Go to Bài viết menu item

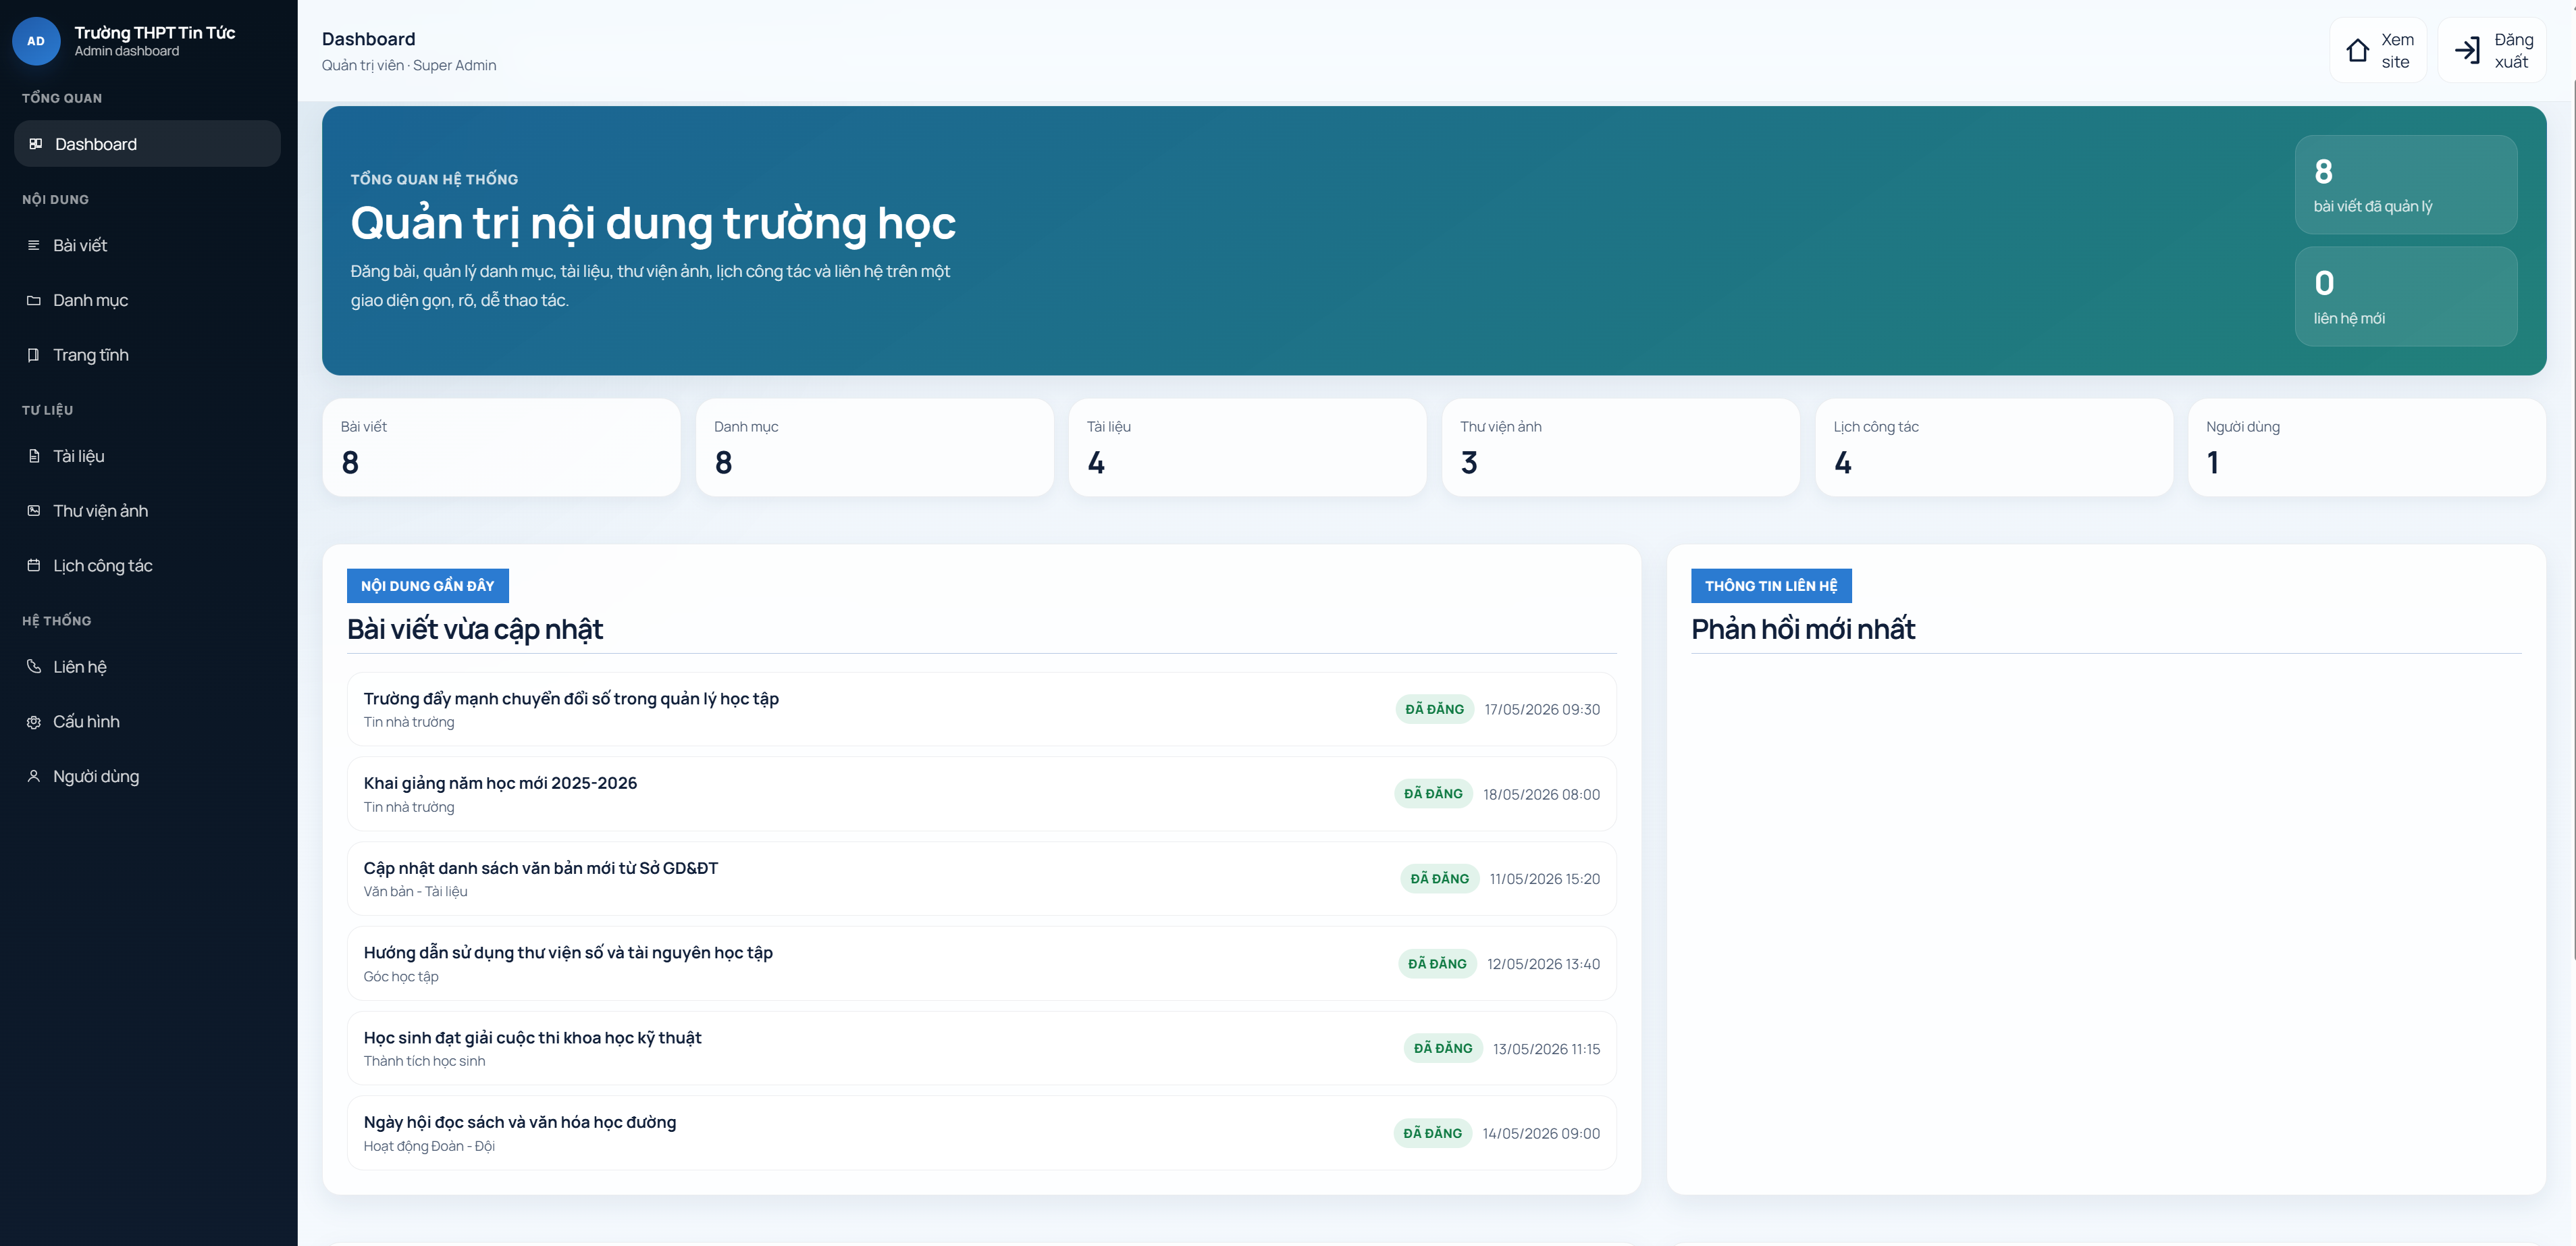(x=147, y=245)
